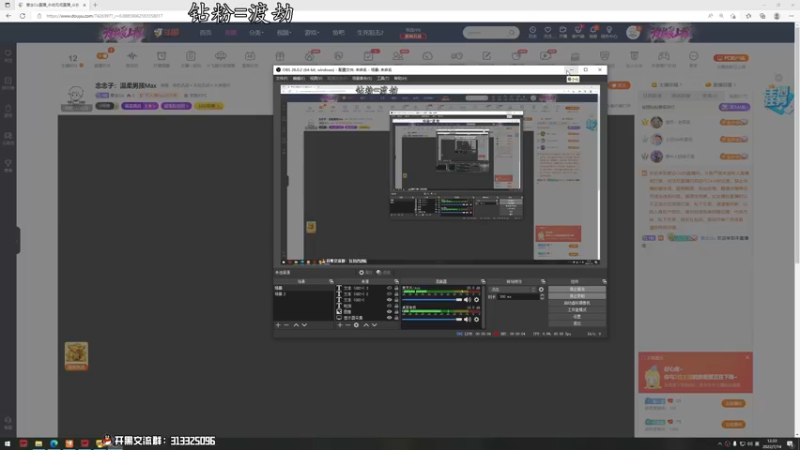
Task: Open the second mixer channel's gear settings
Action: pyautogui.click(x=477, y=319)
